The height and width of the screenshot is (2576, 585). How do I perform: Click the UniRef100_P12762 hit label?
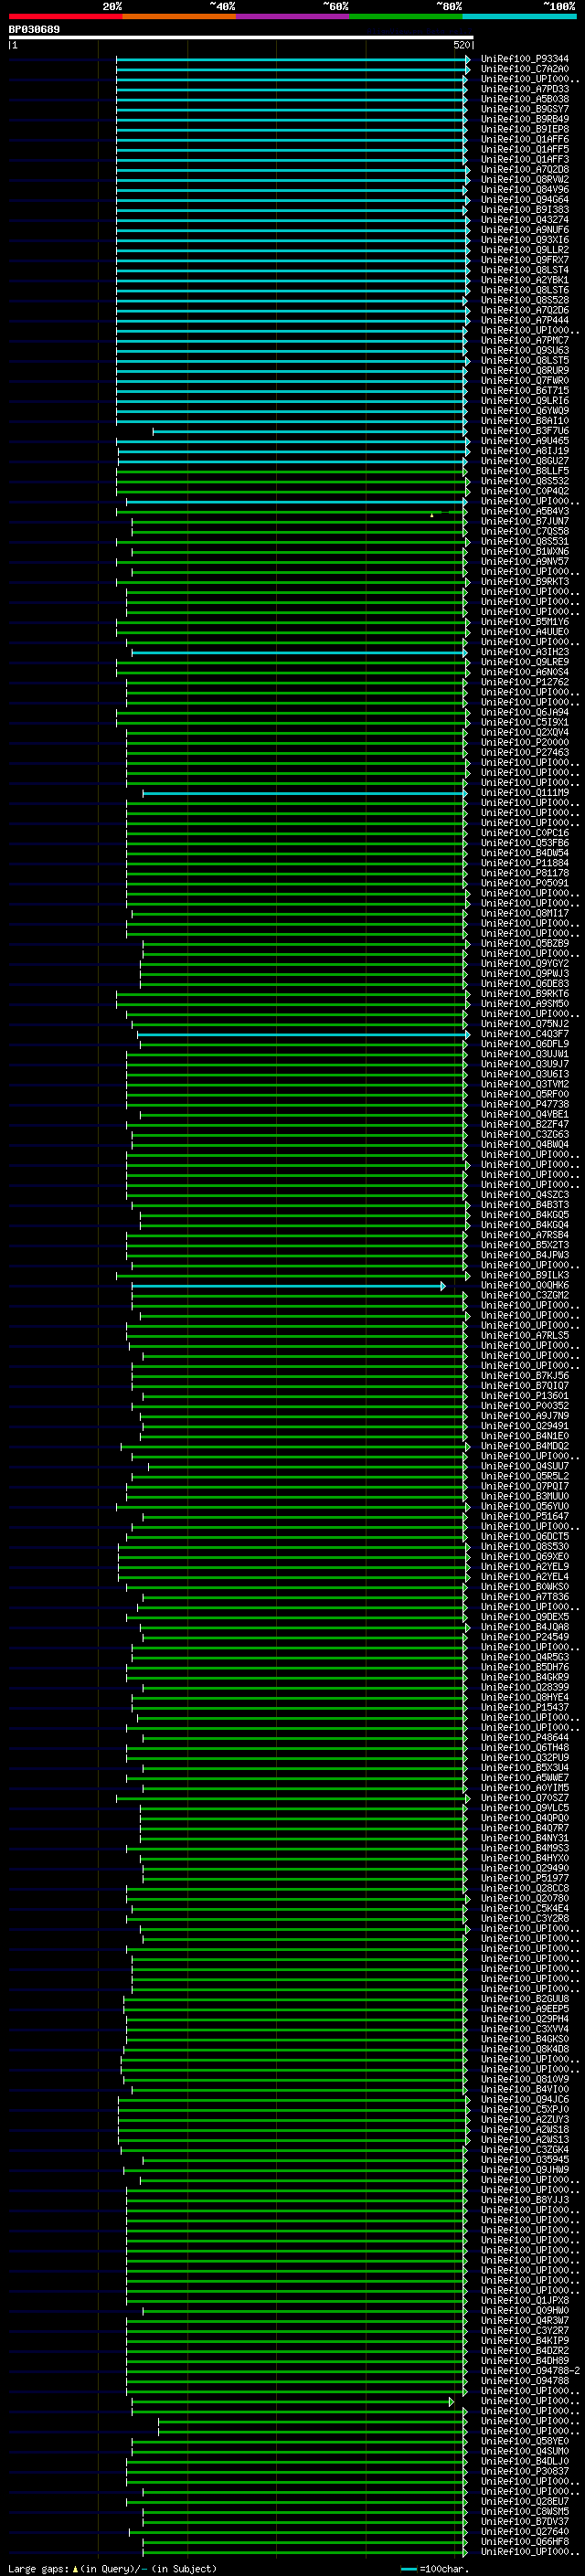coord(524,682)
